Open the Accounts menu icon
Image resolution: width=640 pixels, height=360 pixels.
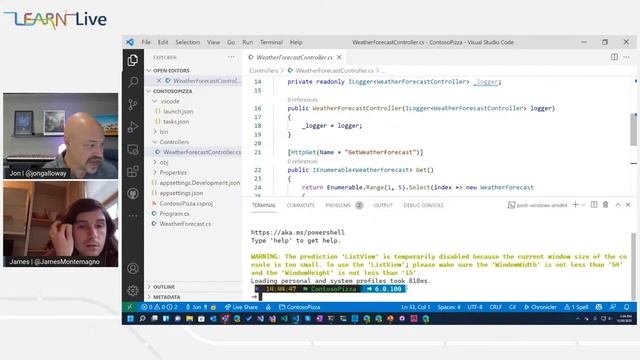coord(133,269)
